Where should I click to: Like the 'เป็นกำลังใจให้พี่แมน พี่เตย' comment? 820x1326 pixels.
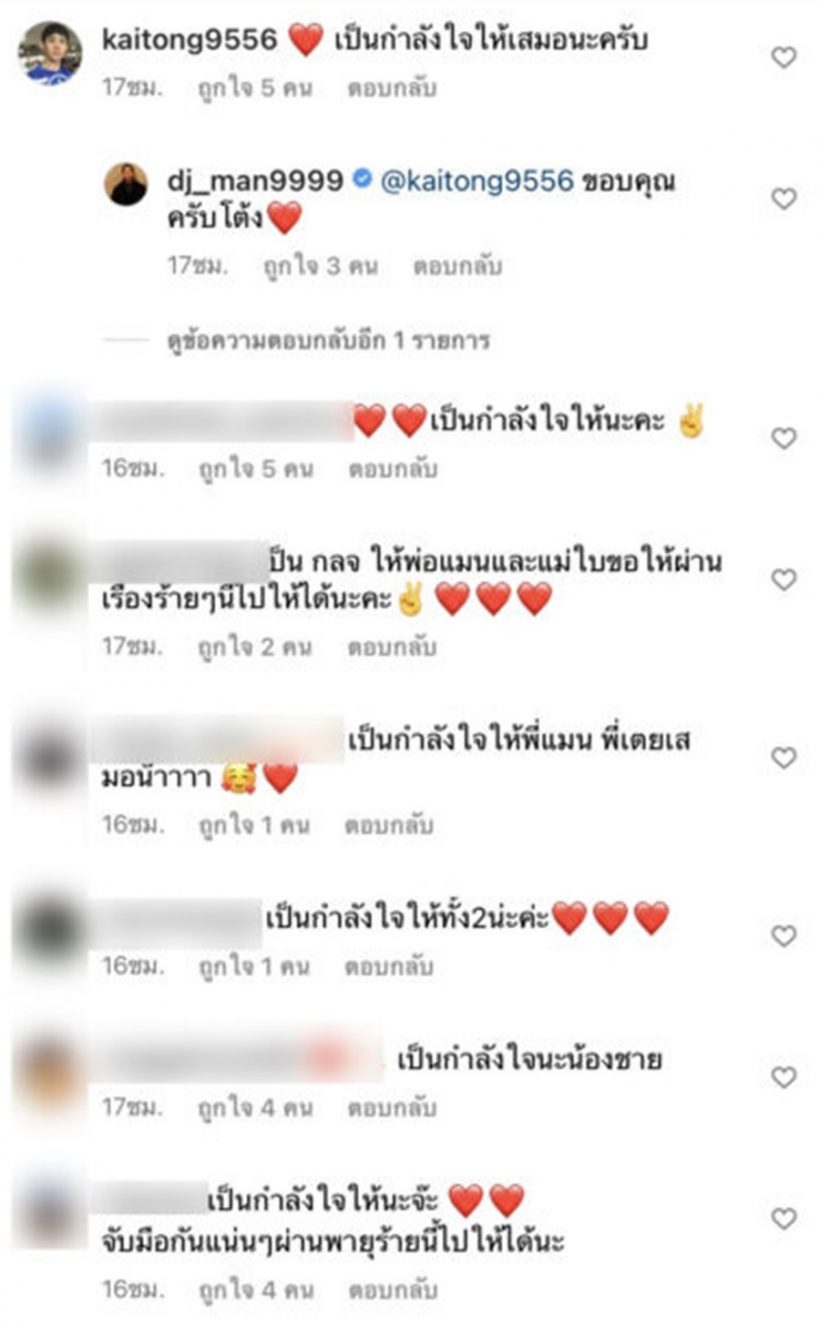click(783, 757)
